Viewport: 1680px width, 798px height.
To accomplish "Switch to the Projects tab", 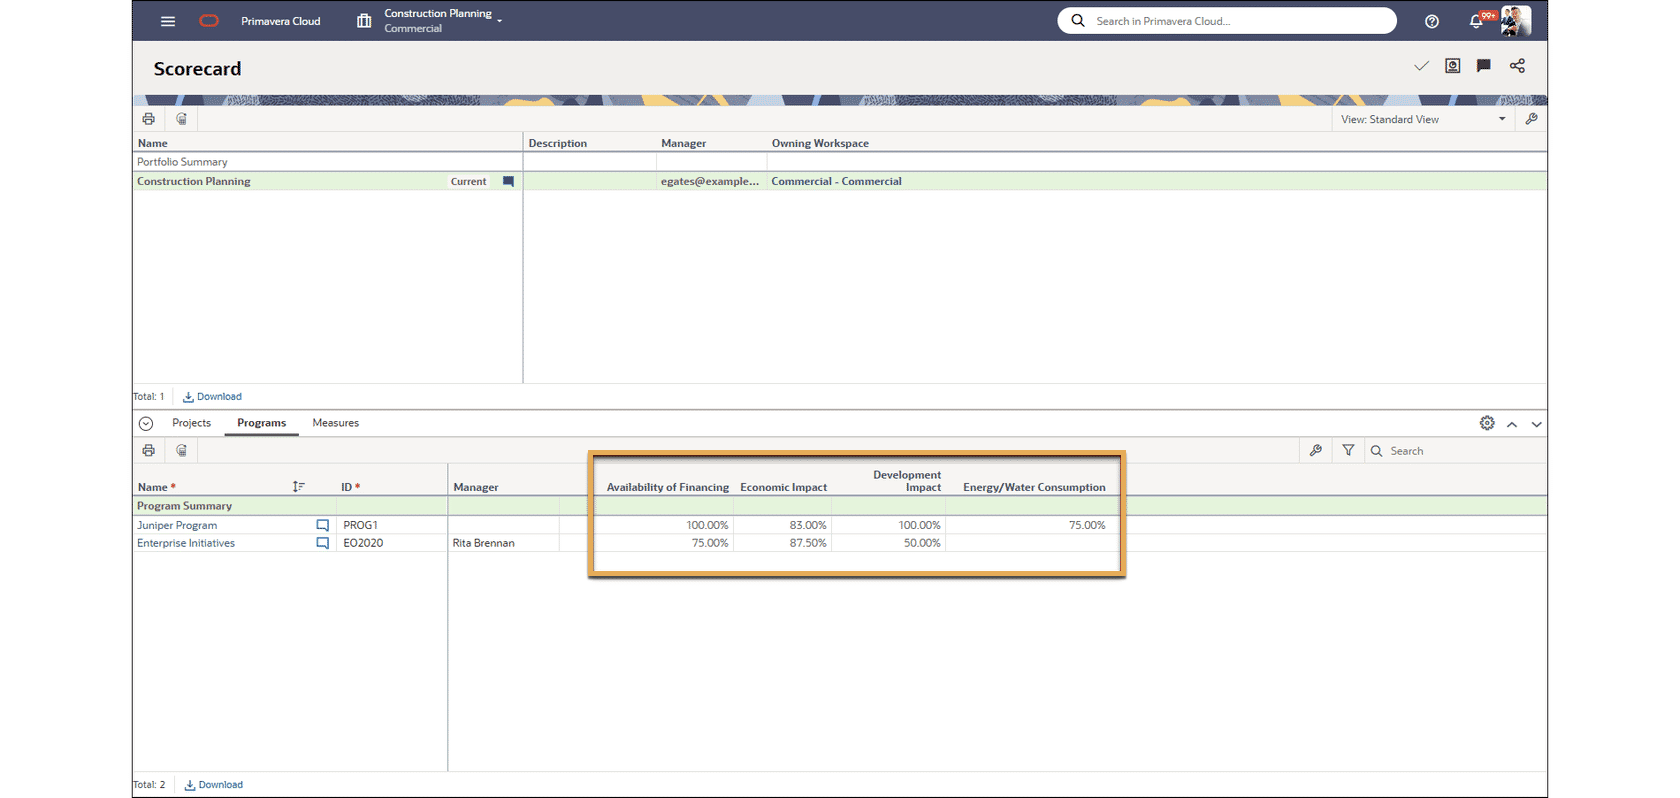I will pyautogui.click(x=191, y=423).
